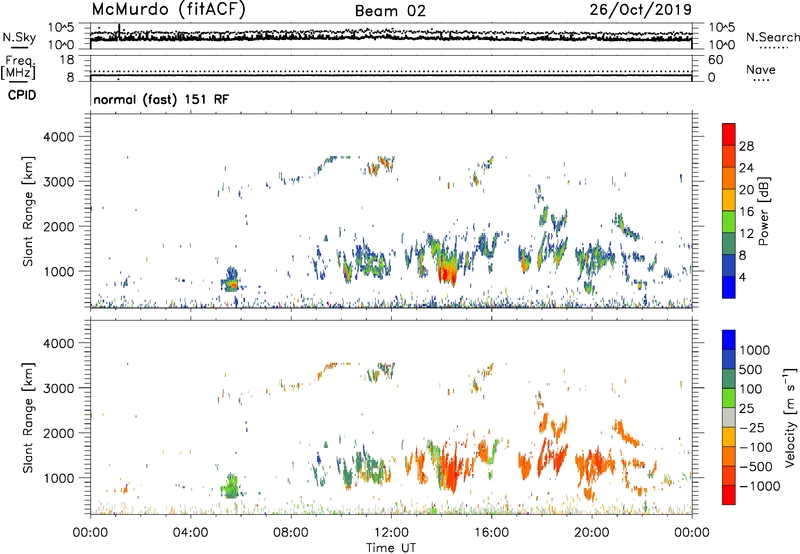Image resolution: width=800 pixels, height=554 pixels.
Task: Click the 'Power [dB]' colorbar title
Action: [763, 211]
